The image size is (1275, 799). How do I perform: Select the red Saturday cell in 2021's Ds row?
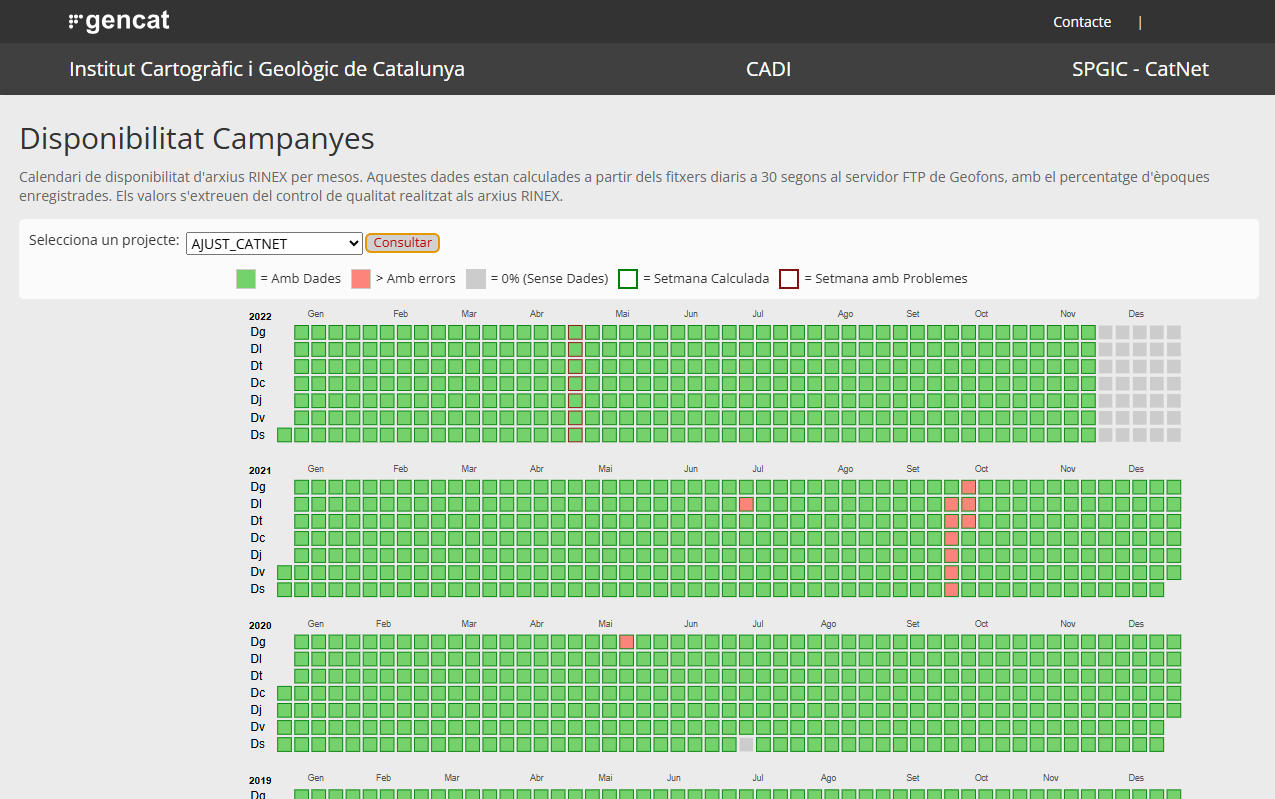coord(951,590)
